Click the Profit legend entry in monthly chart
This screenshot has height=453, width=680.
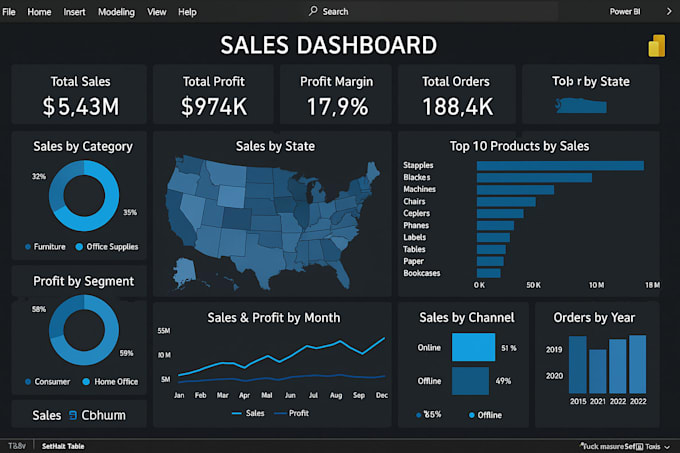pyautogui.click(x=292, y=414)
